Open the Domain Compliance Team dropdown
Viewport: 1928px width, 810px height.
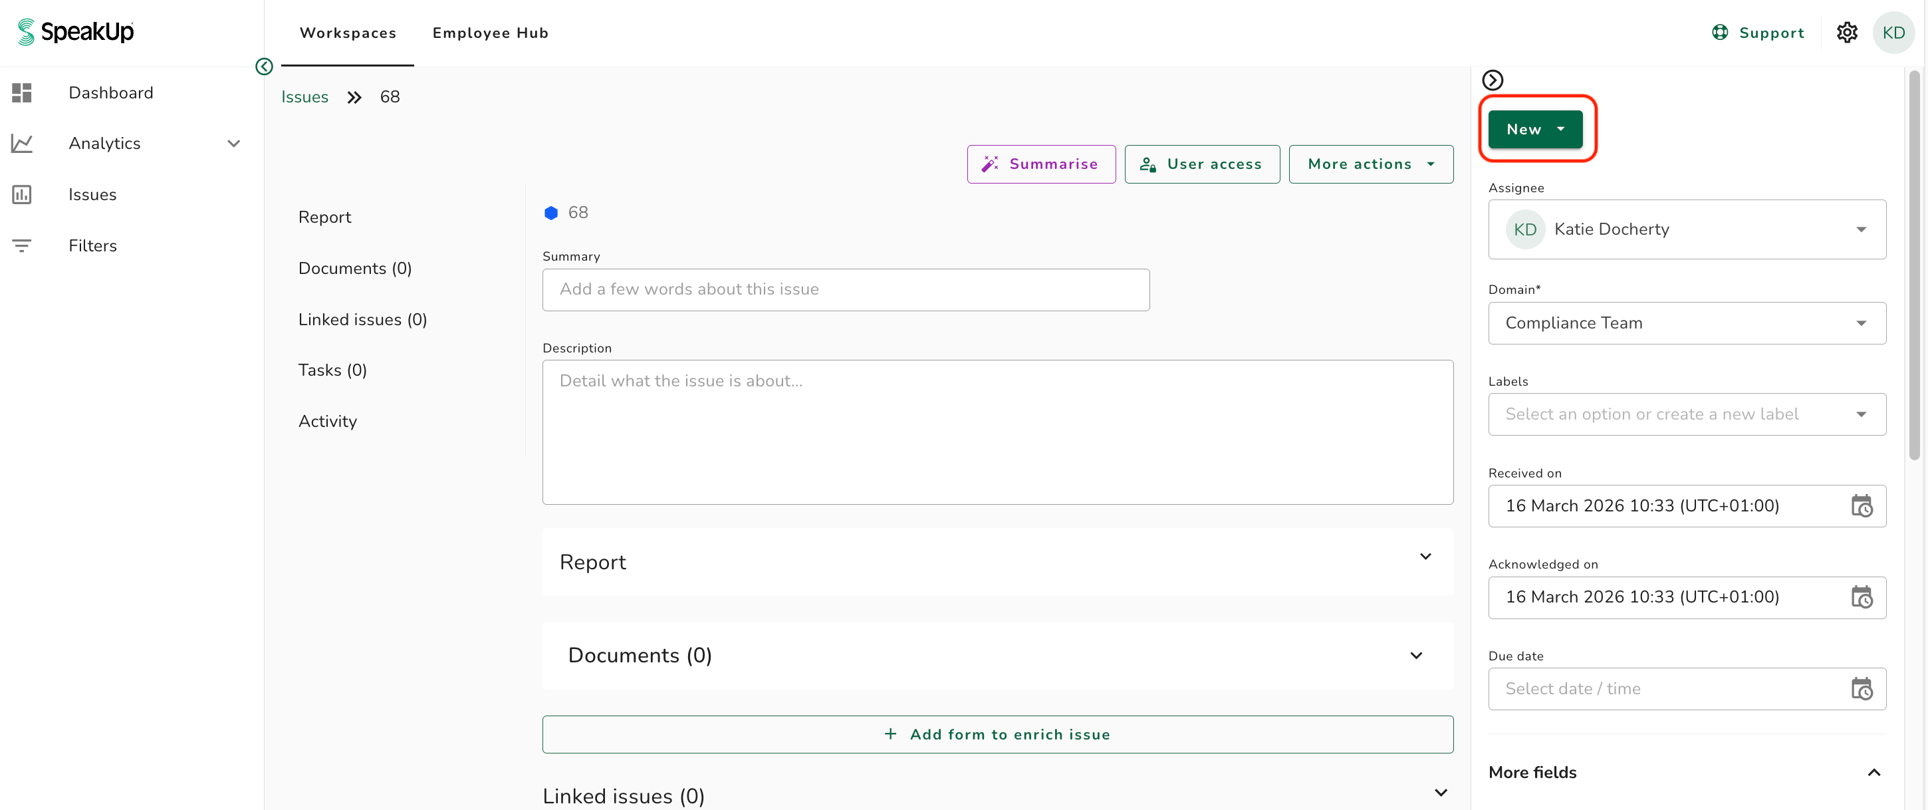click(1687, 323)
